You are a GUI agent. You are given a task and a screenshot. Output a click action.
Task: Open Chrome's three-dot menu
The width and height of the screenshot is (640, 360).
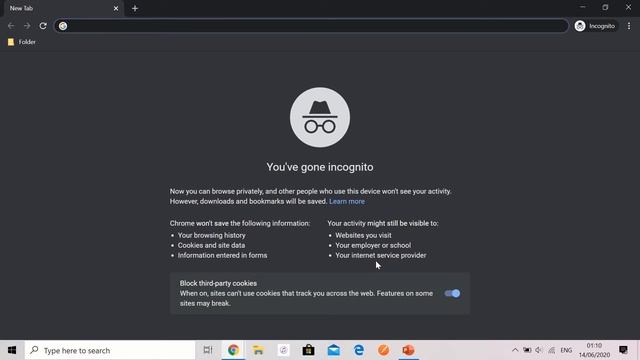click(629, 26)
